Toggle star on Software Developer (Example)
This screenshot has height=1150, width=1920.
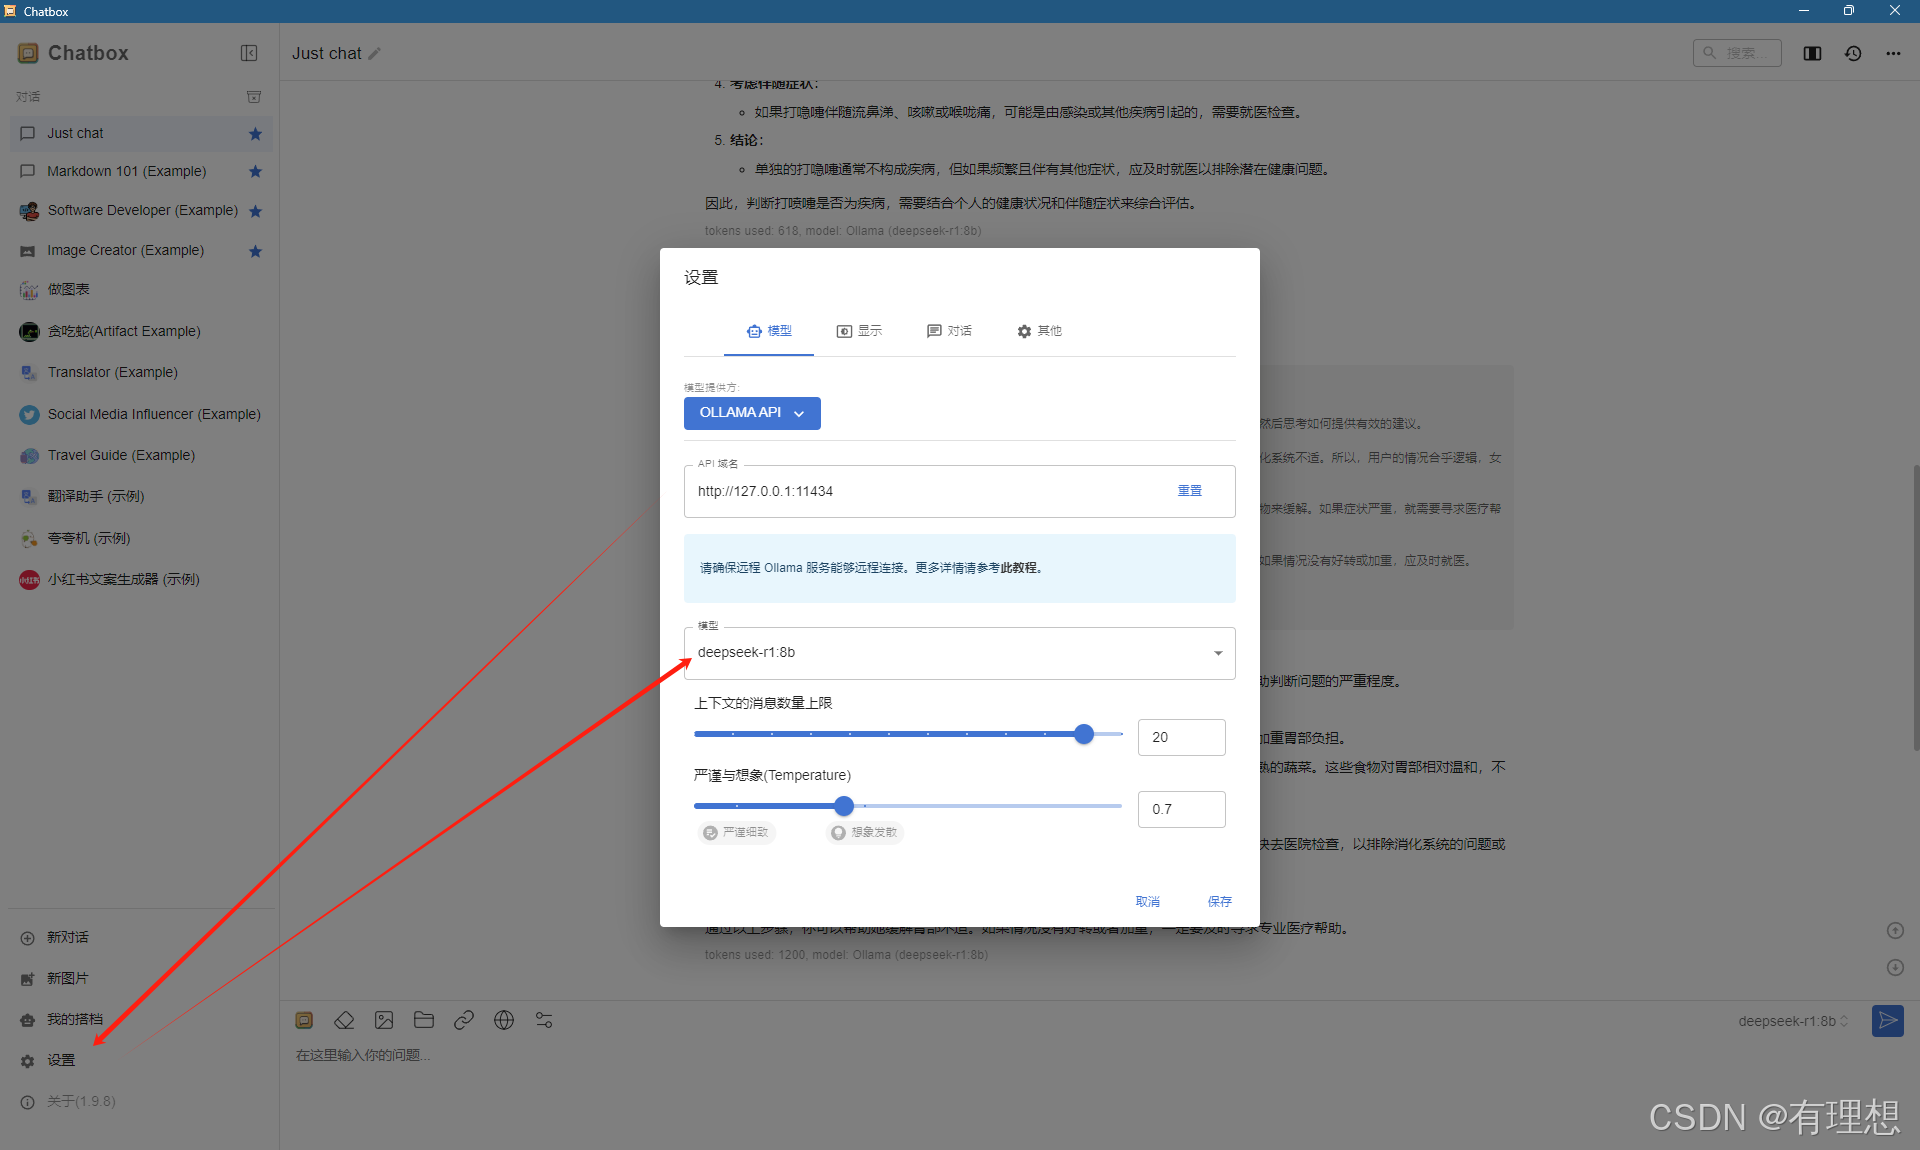255,211
